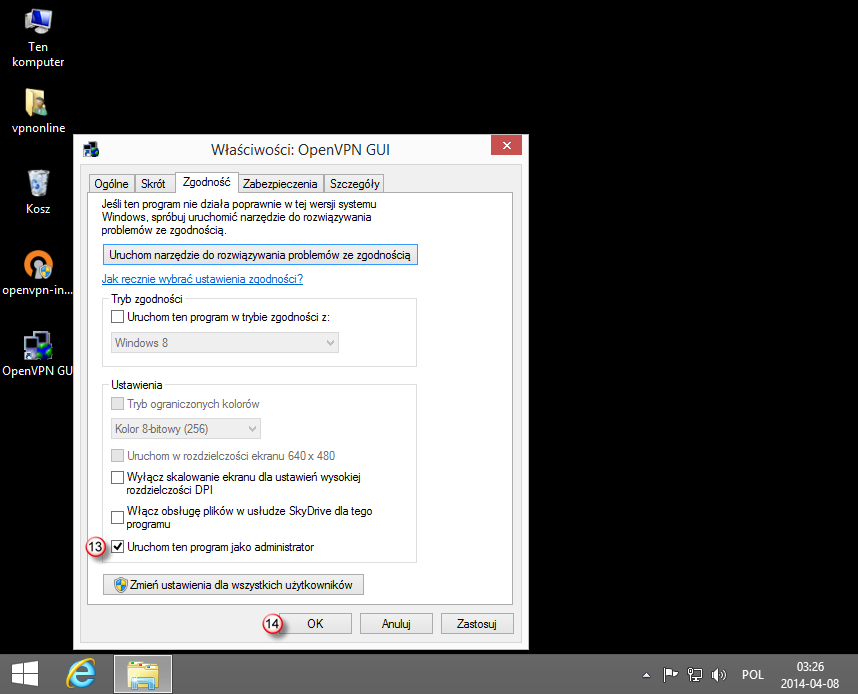Open link on manually choosing compatibility settings

tap(202, 279)
